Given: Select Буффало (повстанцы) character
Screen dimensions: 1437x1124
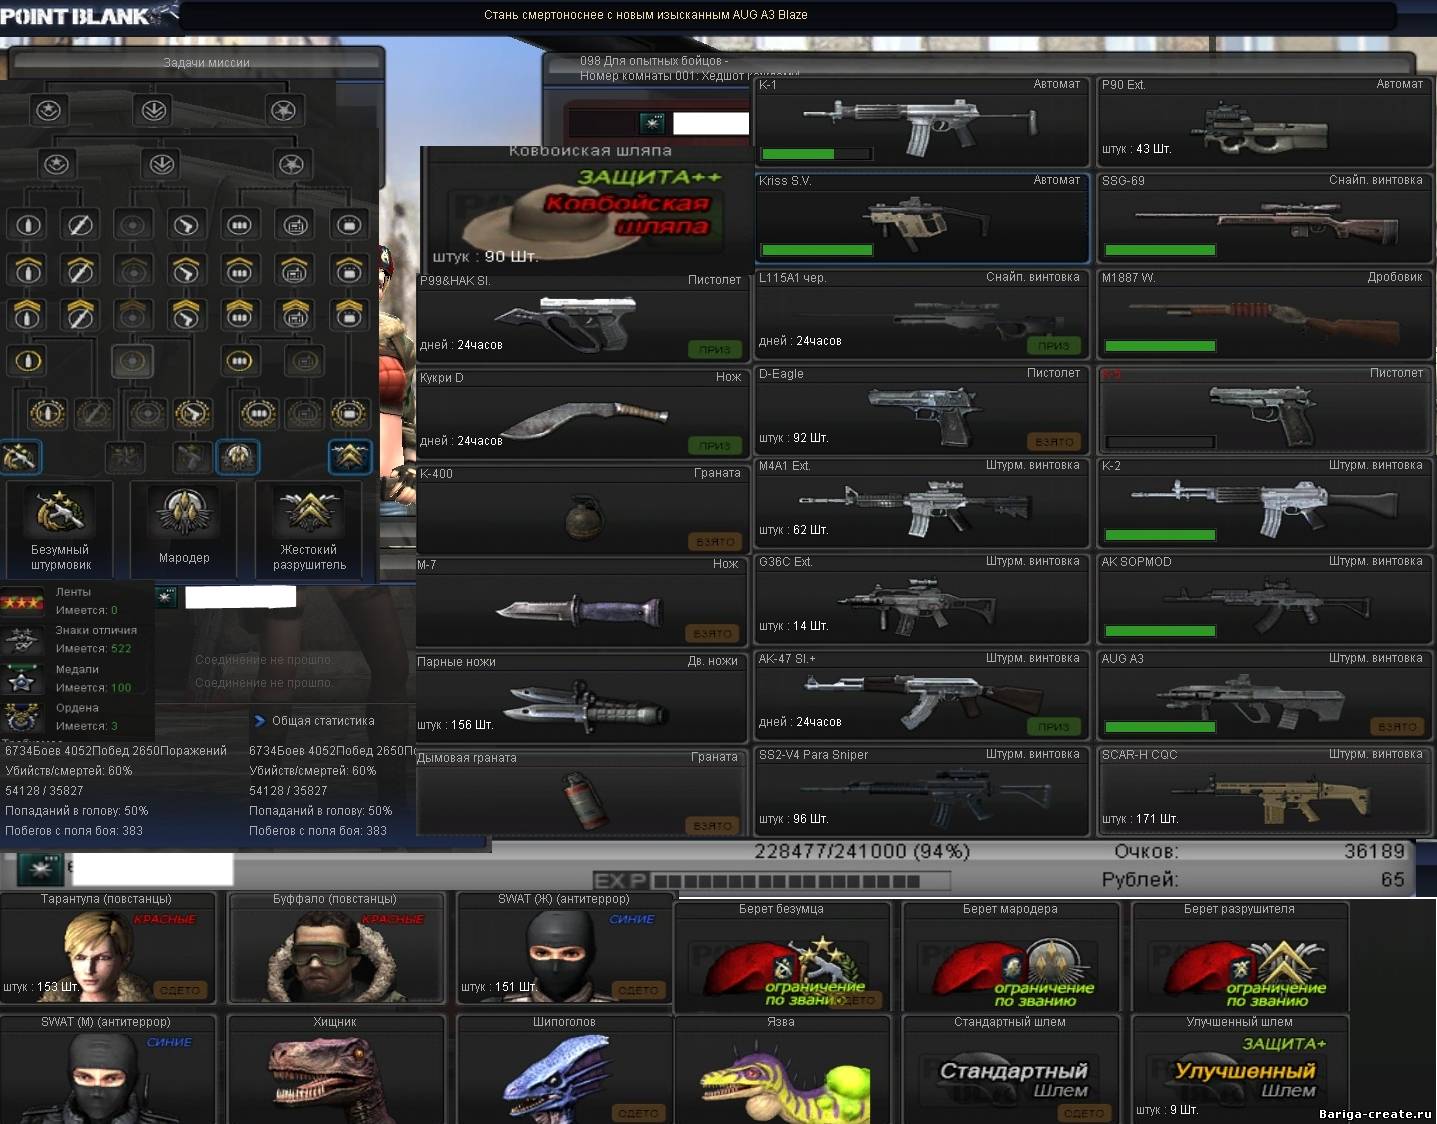Looking at the screenshot, I should pos(335,948).
